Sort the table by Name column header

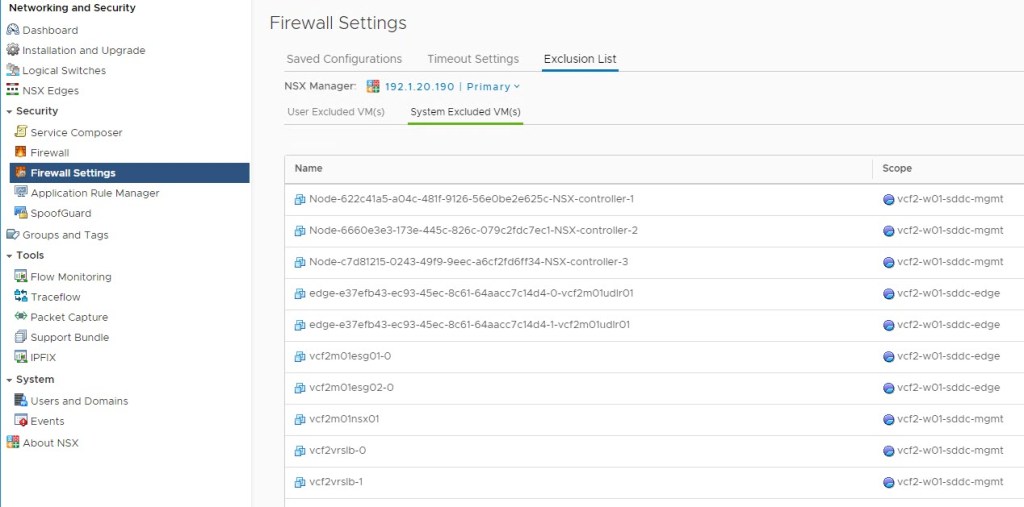pos(309,168)
